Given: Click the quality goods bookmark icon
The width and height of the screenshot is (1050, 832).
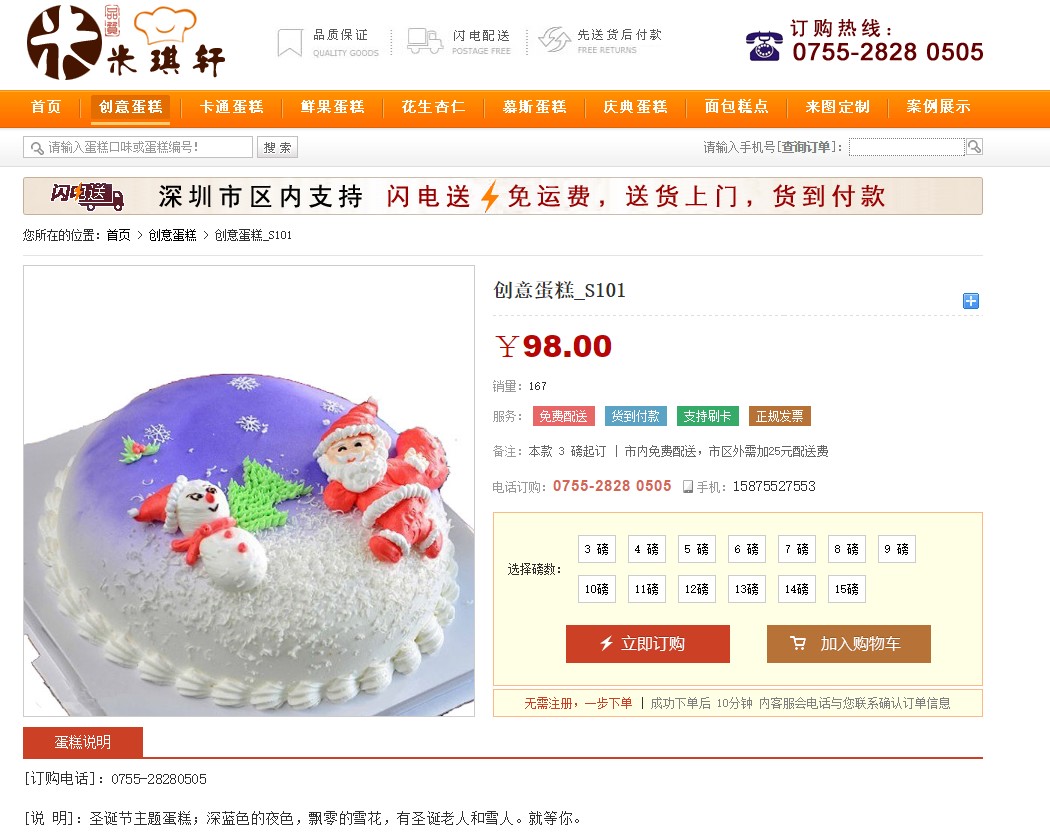Looking at the screenshot, I should click(290, 42).
